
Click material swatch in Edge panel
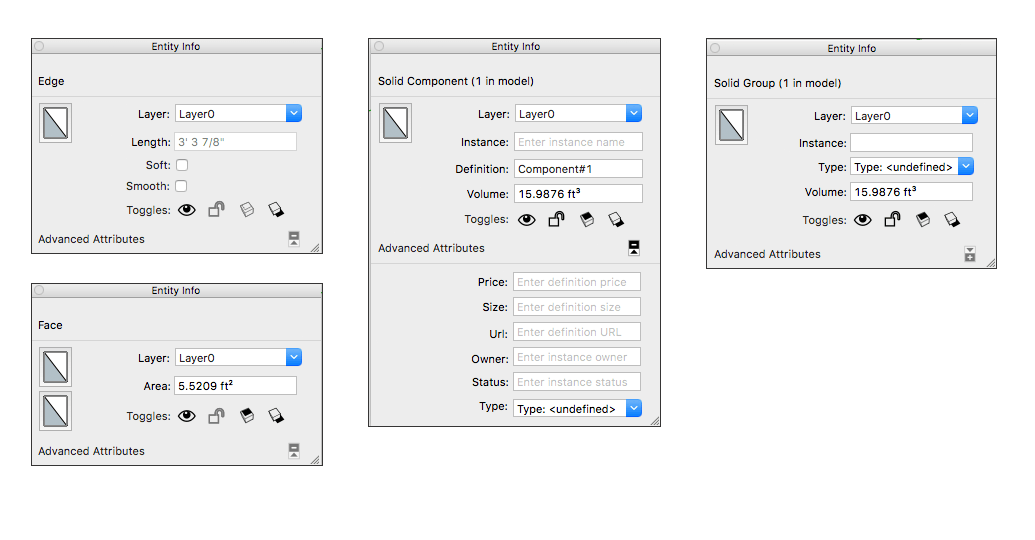coord(55,123)
